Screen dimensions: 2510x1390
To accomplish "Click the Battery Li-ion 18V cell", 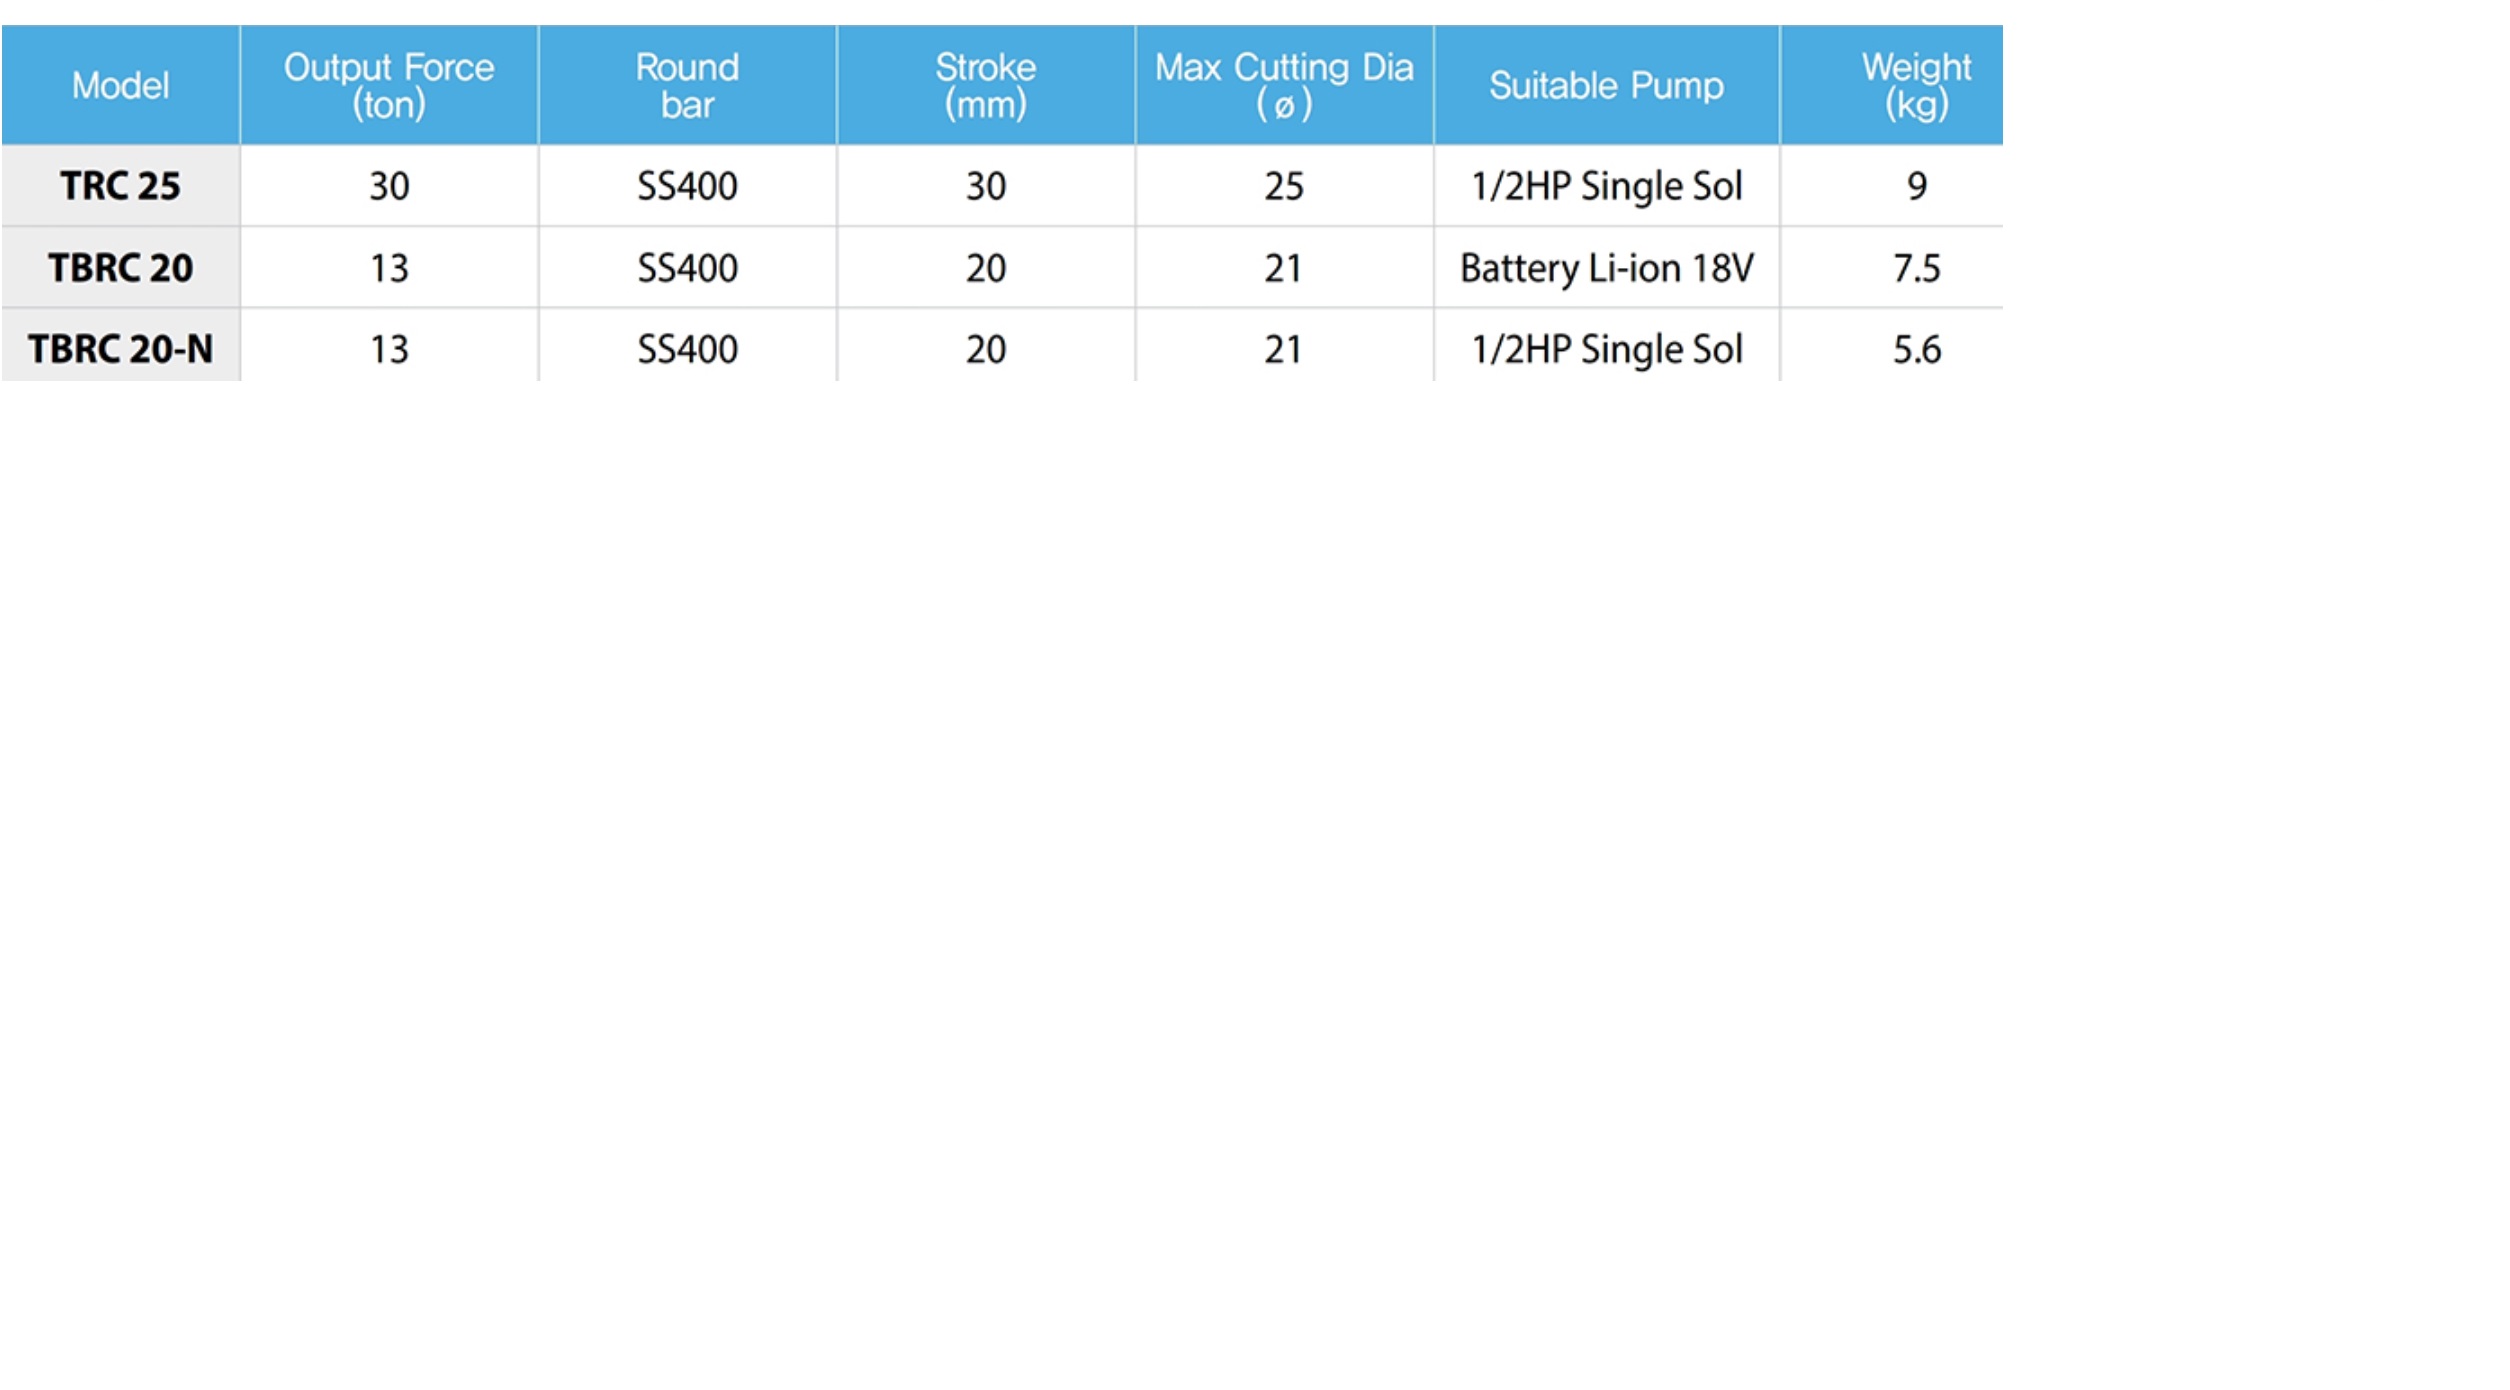I will [1606, 268].
